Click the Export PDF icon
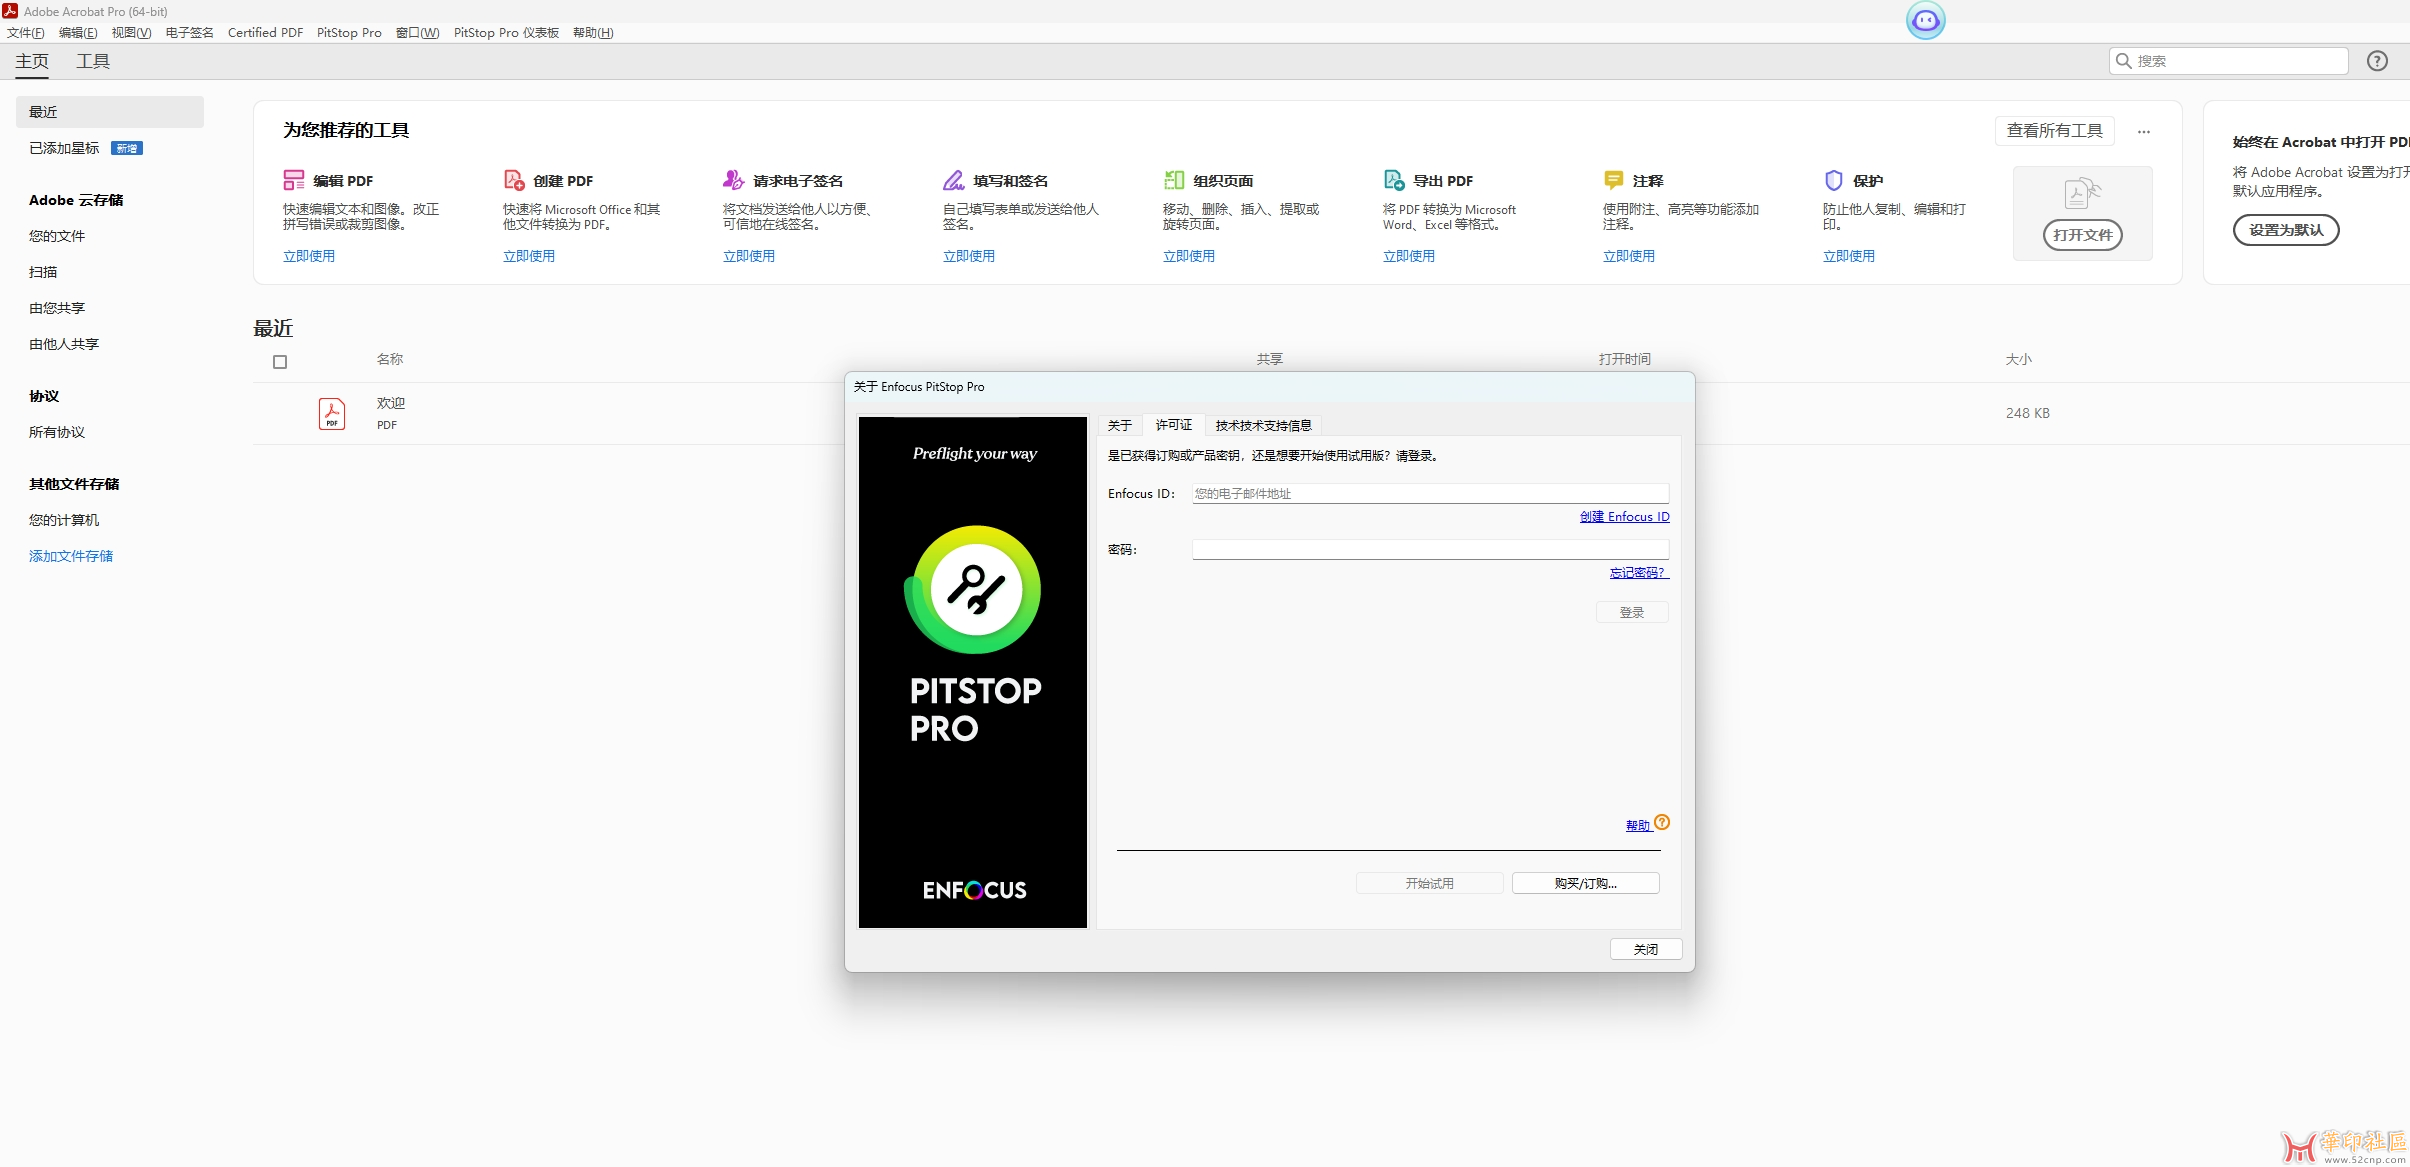The width and height of the screenshot is (2410, 1167). [x=1394, y=180]
